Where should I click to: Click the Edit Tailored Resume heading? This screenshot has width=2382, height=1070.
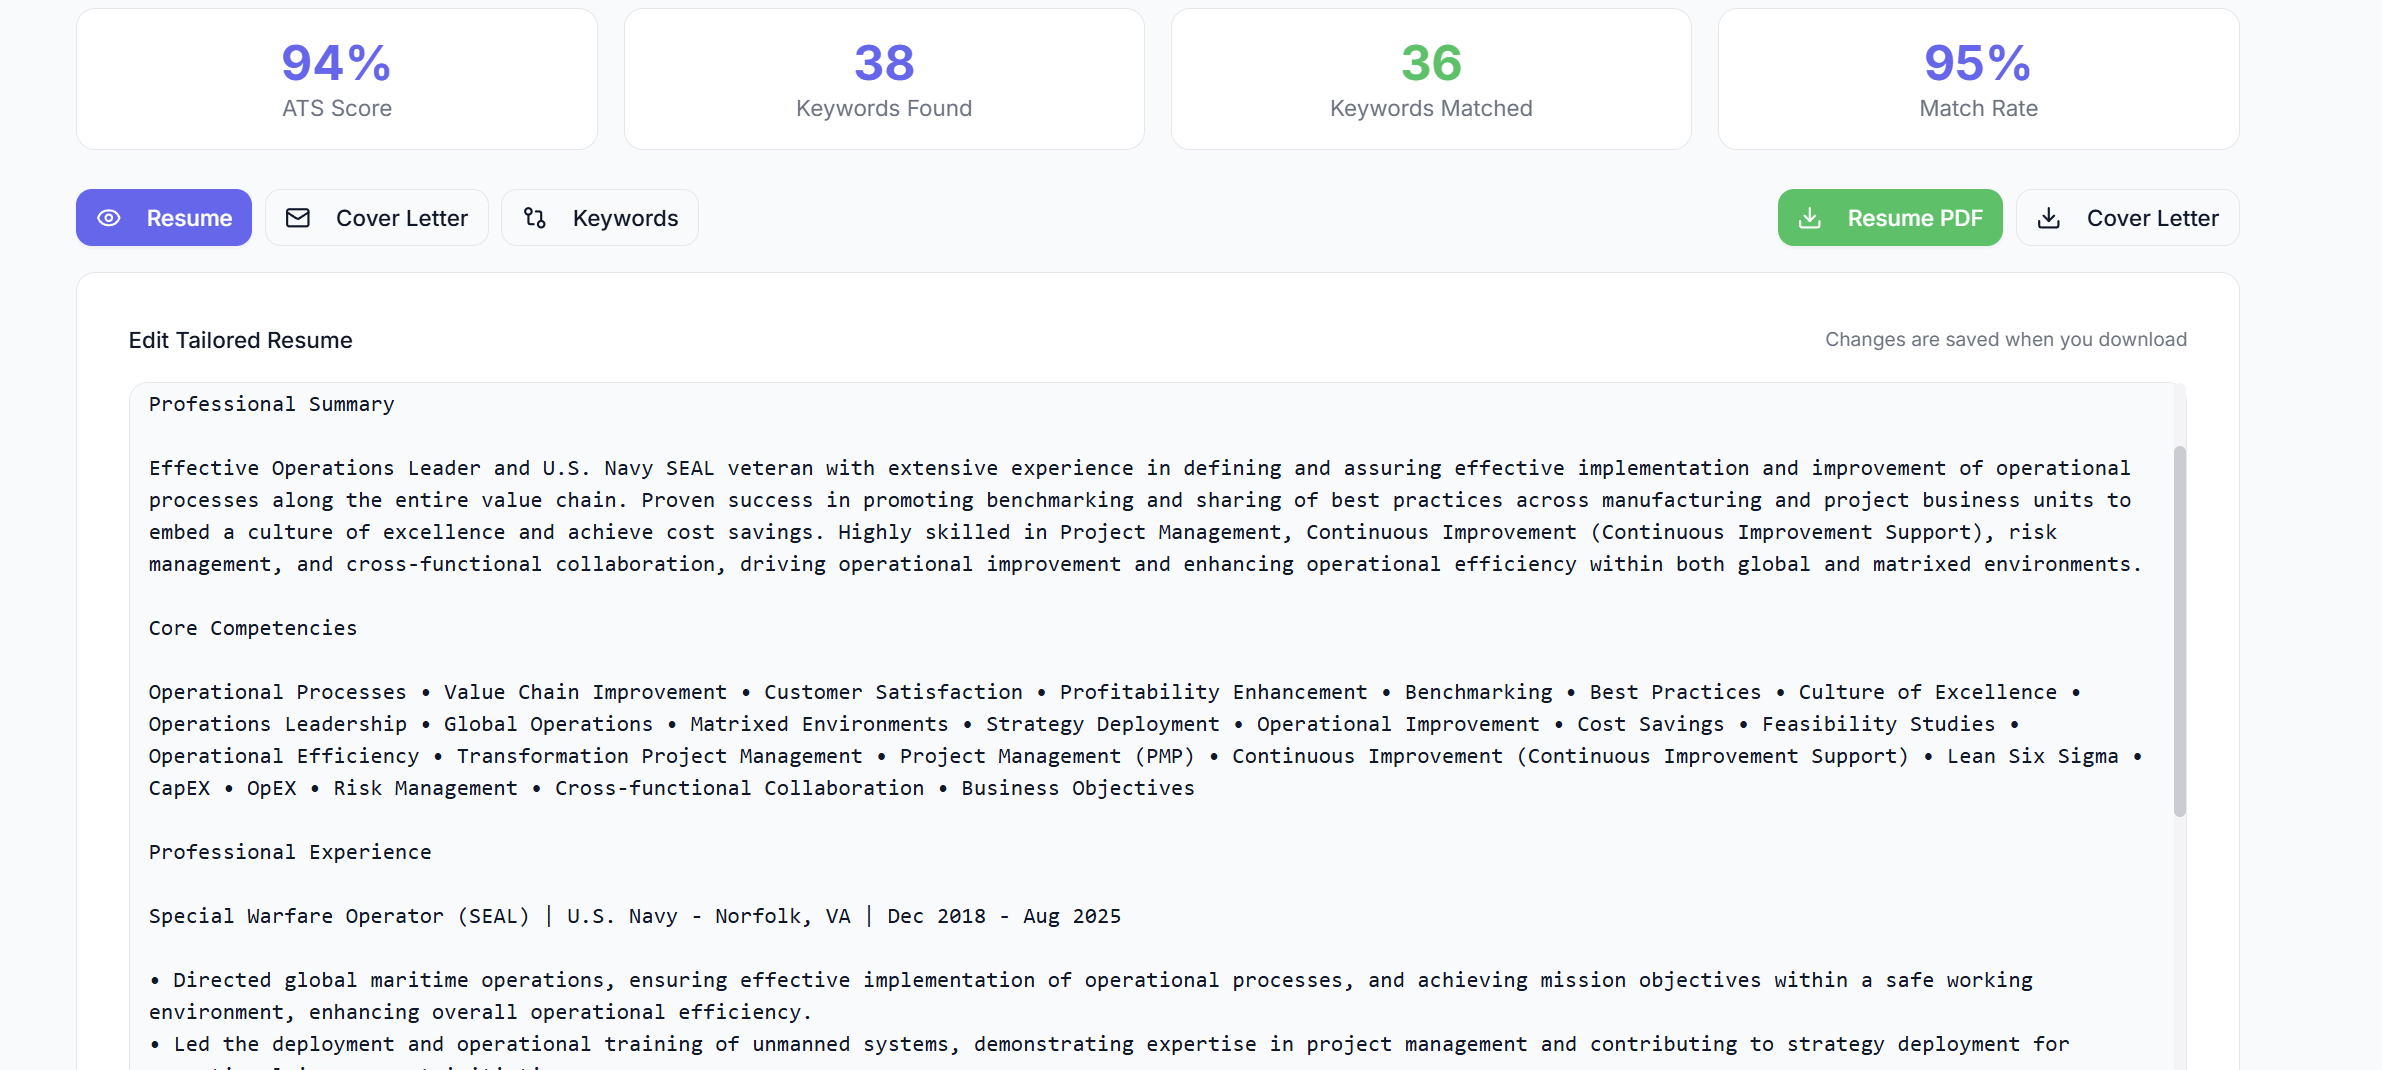[240, 340]
